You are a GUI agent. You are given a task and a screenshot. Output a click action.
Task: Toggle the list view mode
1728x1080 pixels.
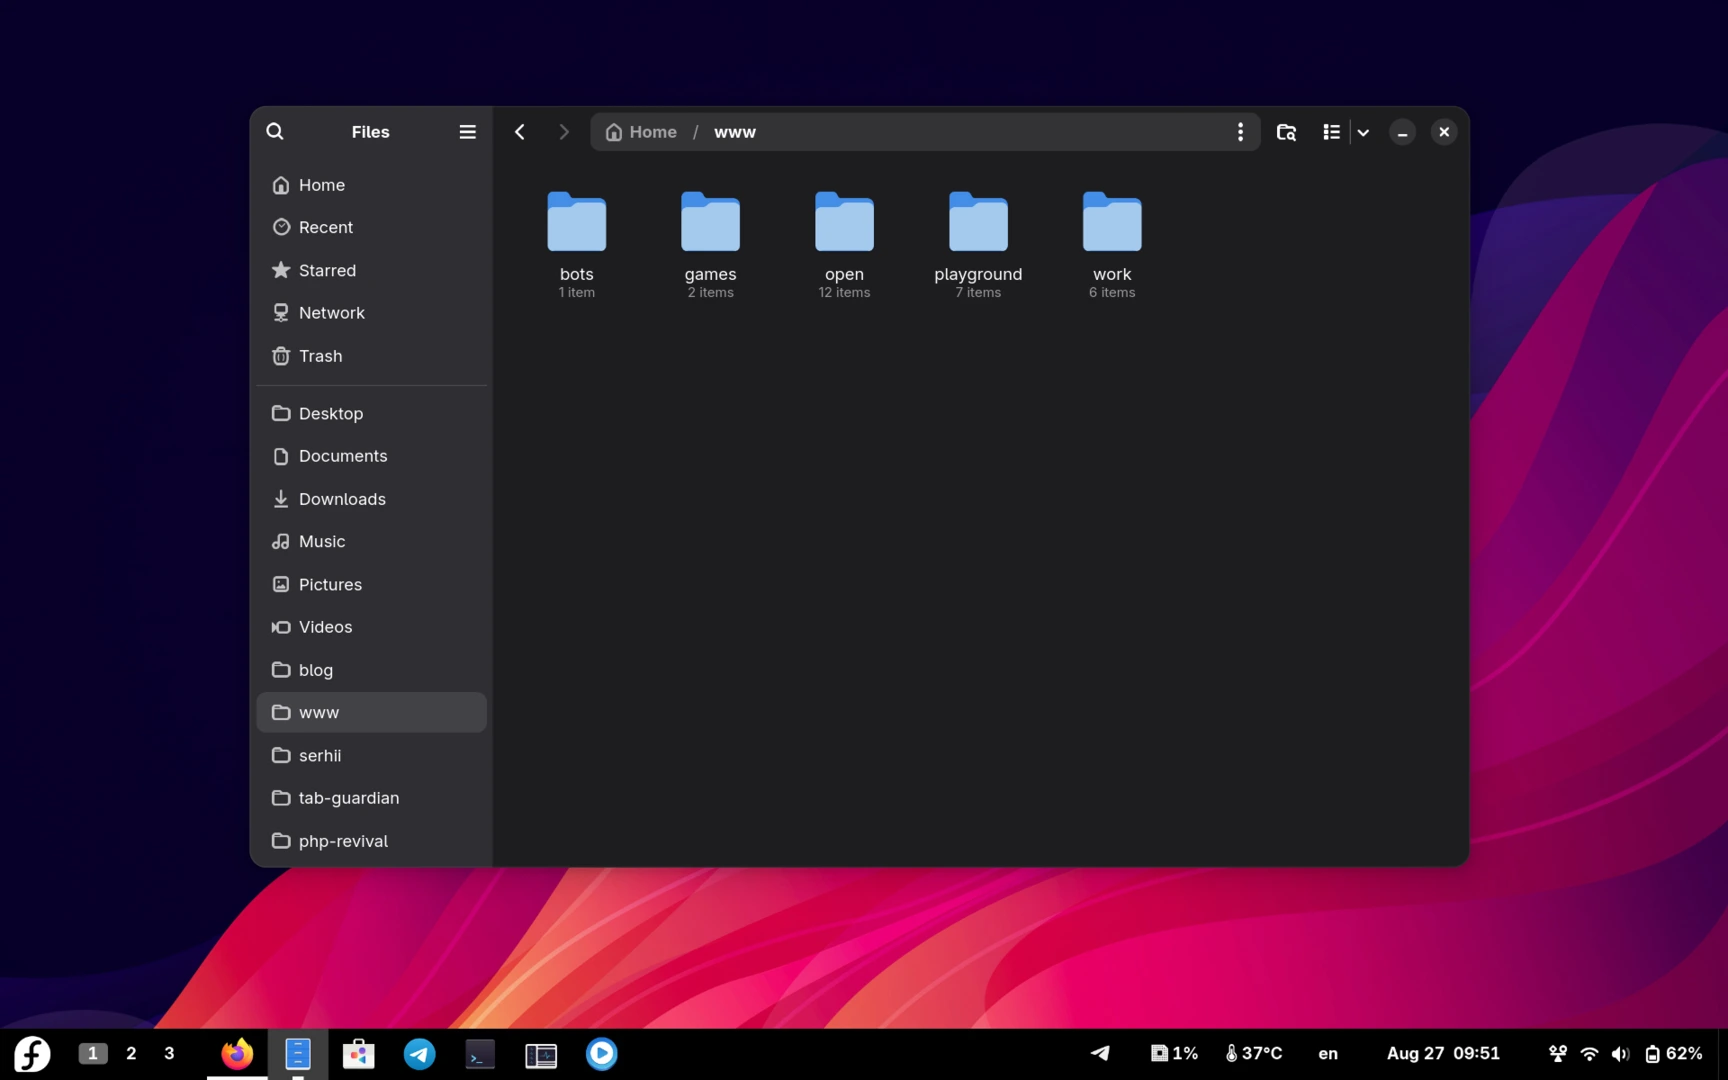point(1331,131)
